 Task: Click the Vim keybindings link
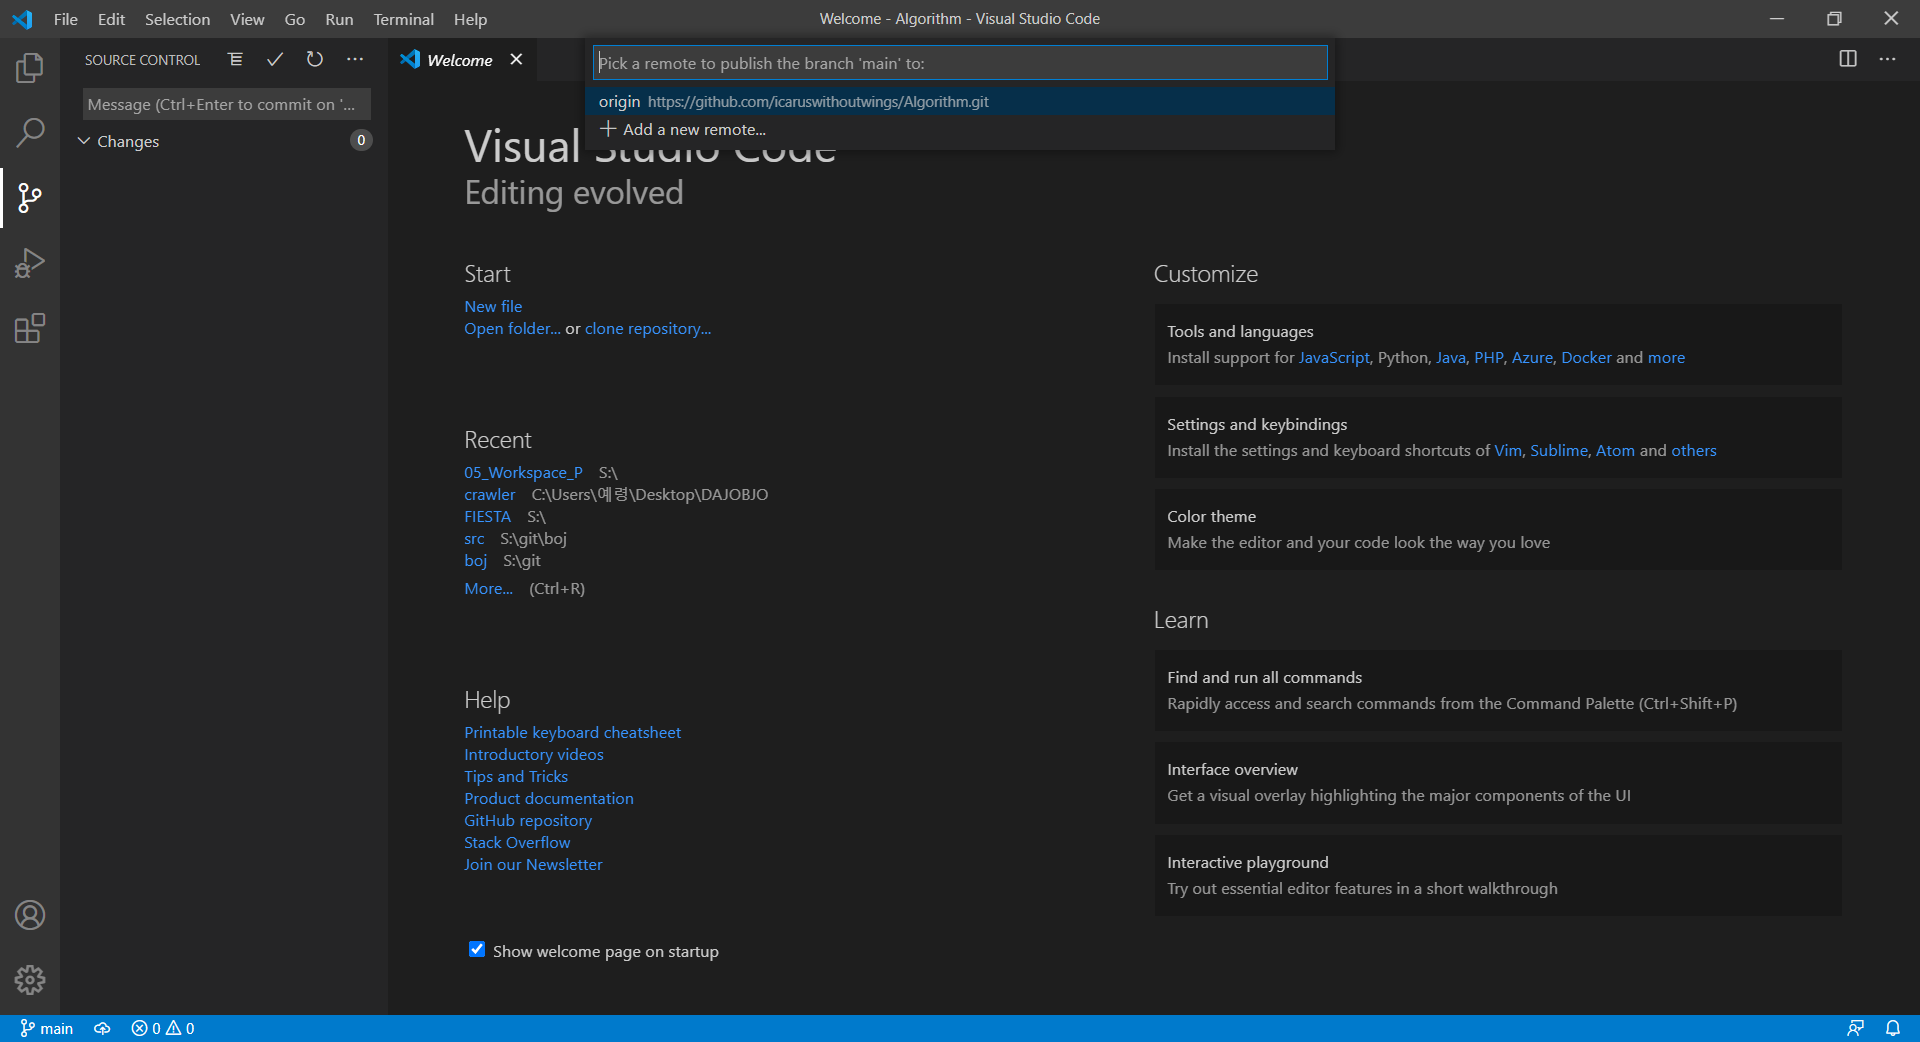point(1508,450)
